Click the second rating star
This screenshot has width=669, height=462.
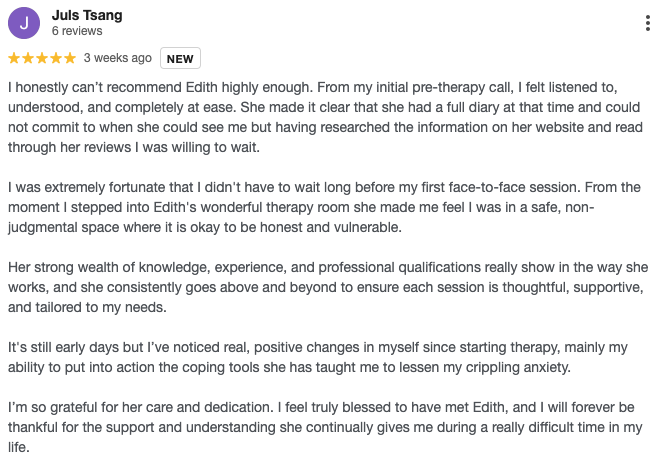[27, 58]
